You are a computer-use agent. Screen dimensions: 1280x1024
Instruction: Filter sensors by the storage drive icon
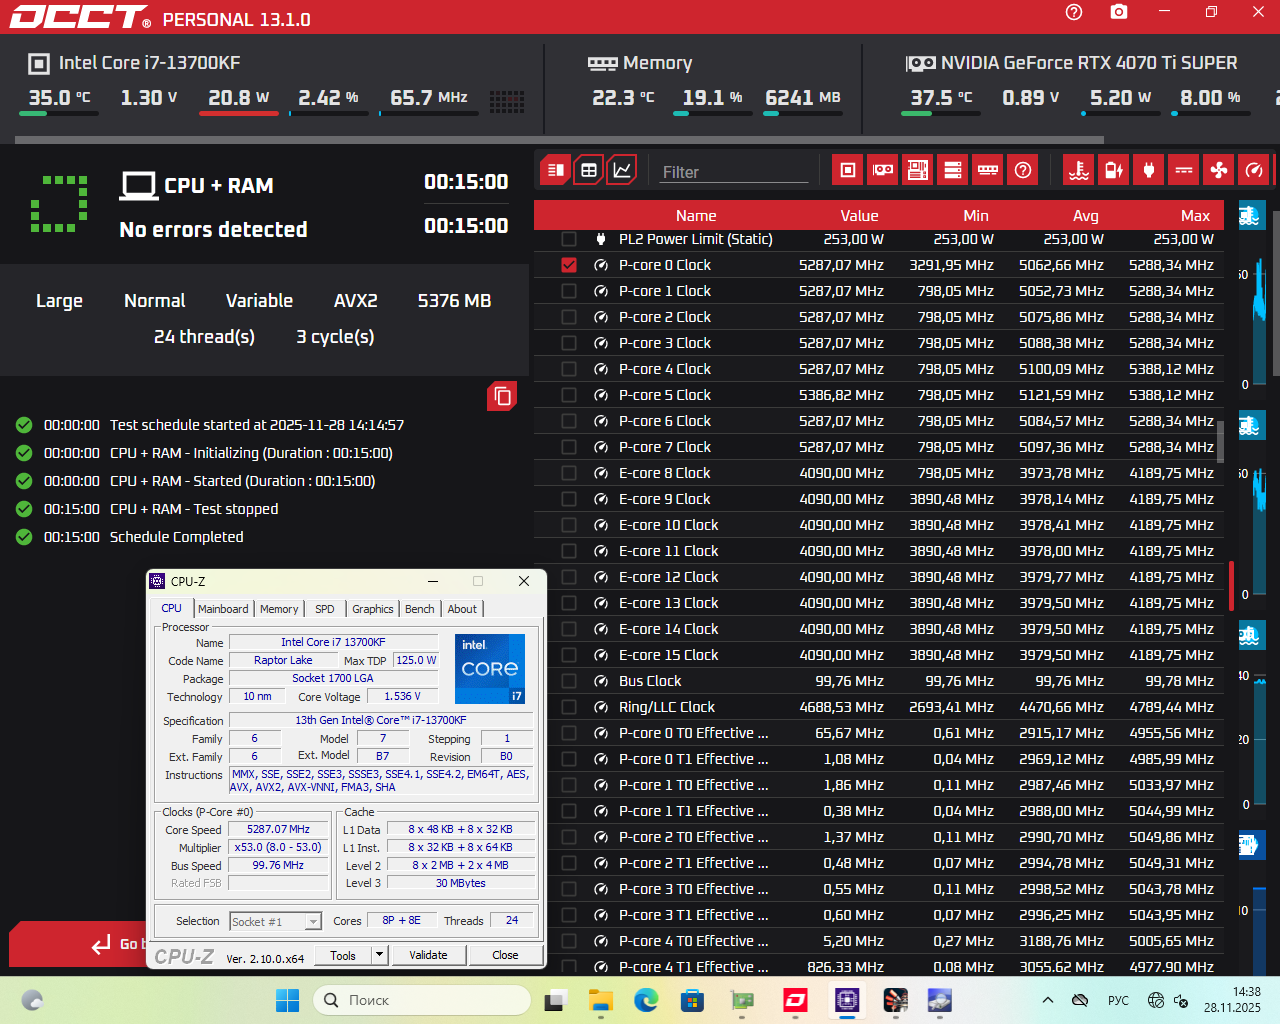point(953,170)
